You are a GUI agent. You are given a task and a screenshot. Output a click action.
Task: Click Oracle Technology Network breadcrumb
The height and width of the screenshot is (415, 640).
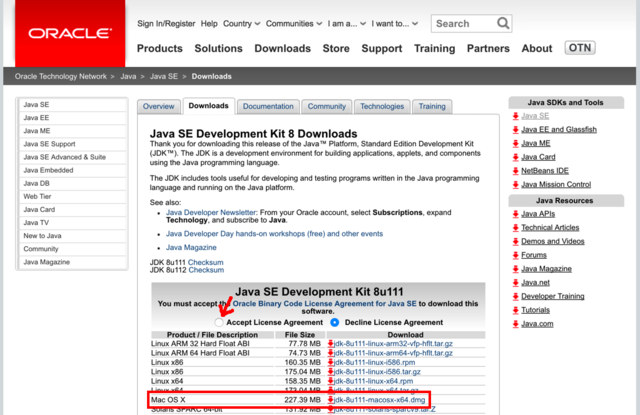pos(60,76)
